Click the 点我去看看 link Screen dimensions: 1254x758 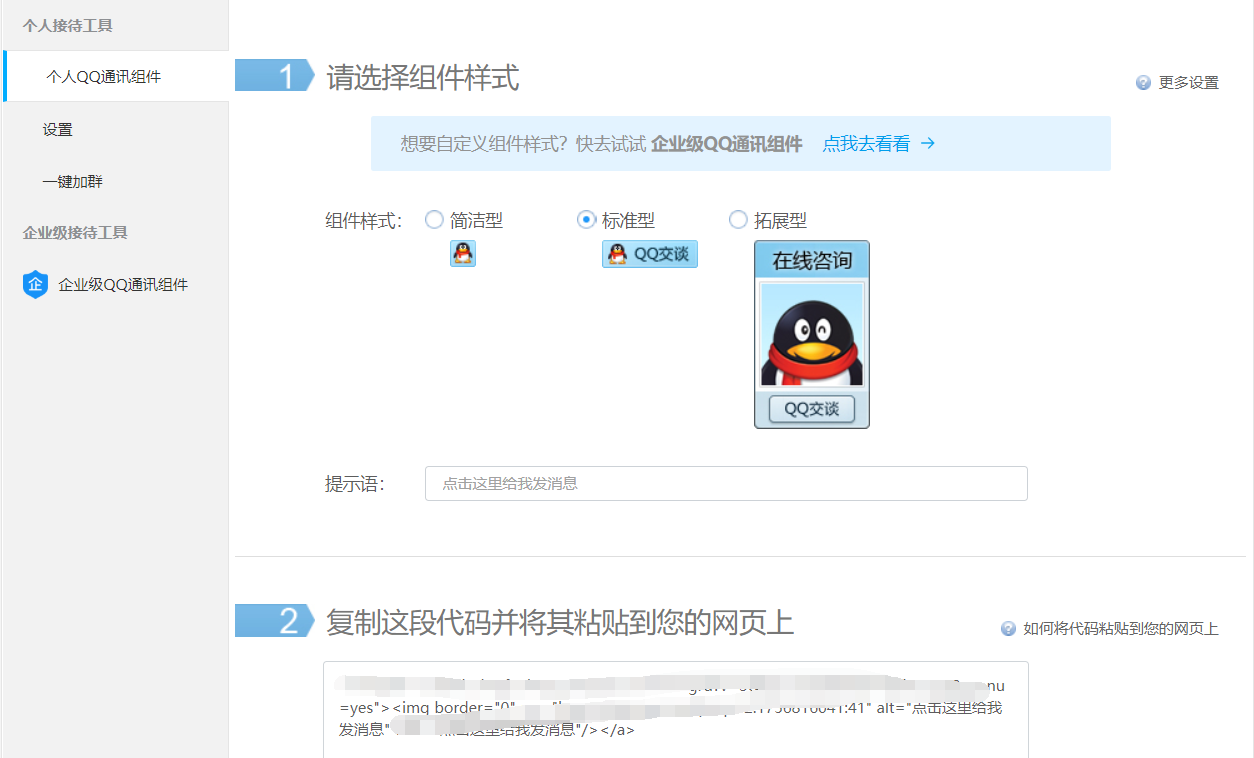click(x=866, y=144)
